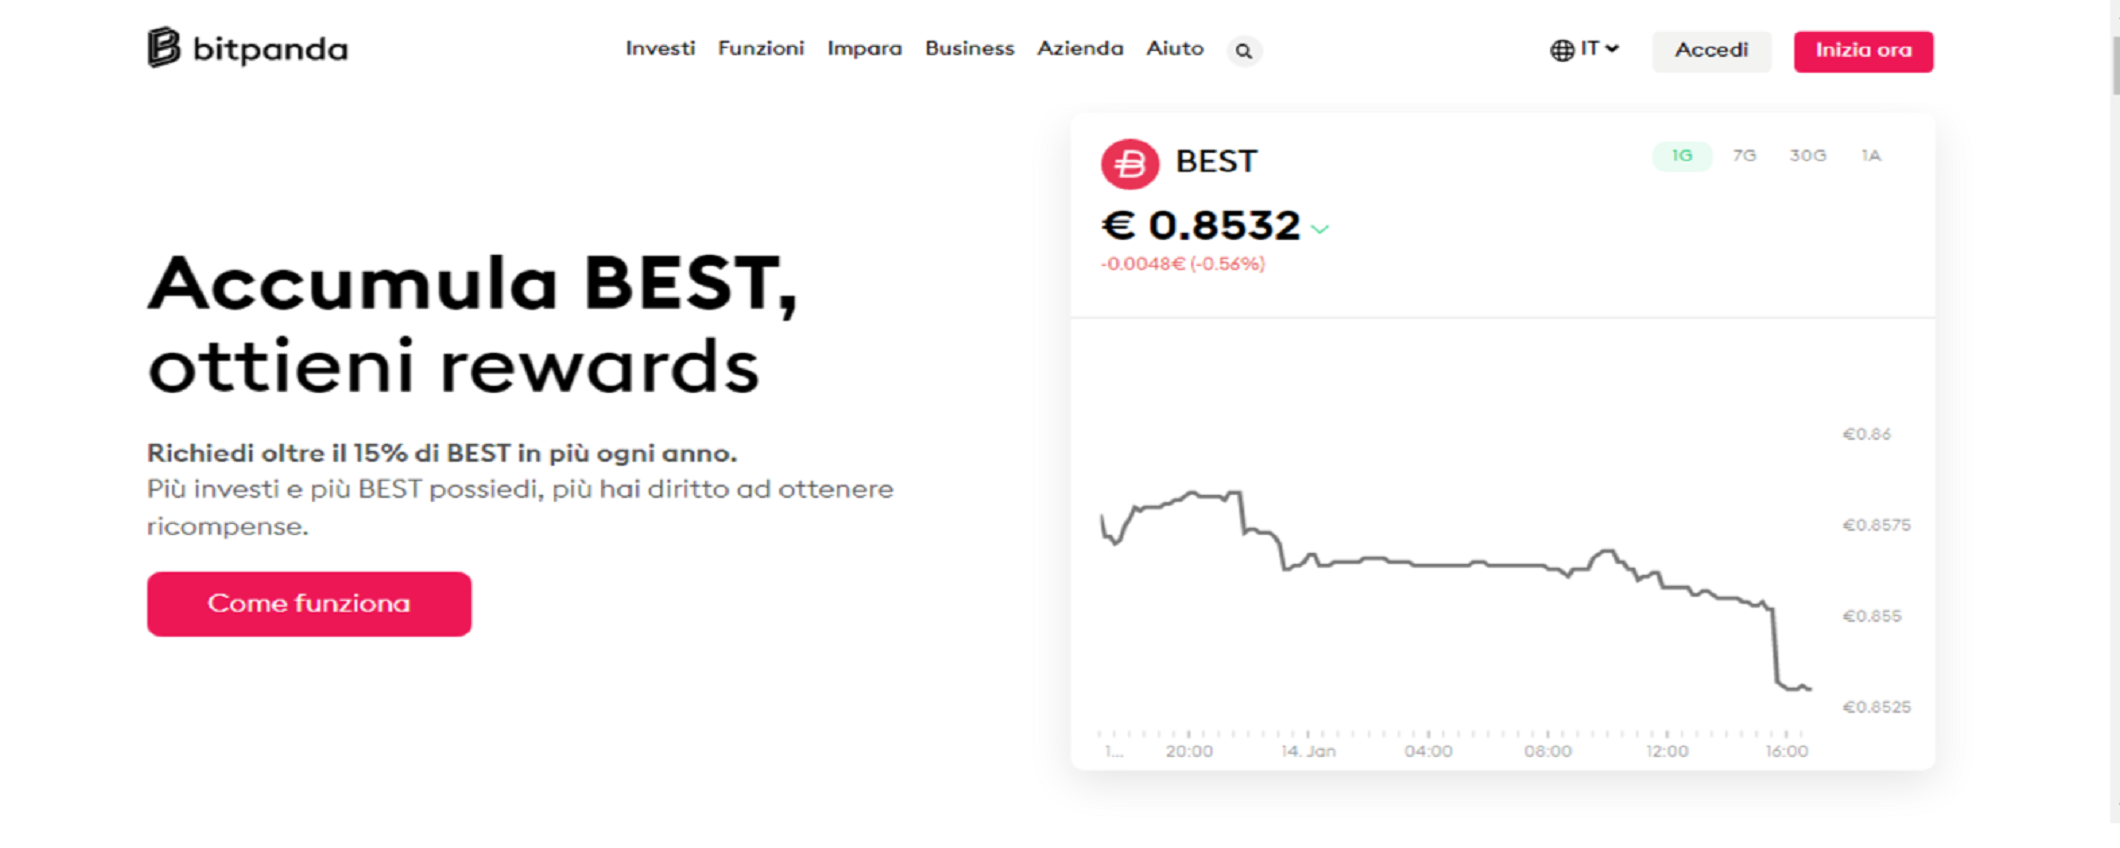Open the search magnifier icon

tap(1243, 51)
